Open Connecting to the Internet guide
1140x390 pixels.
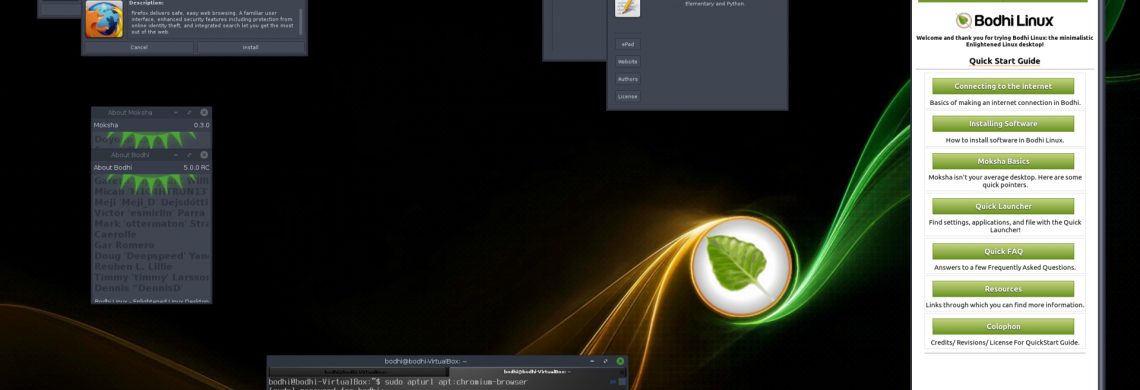(x=1003, y=86)
